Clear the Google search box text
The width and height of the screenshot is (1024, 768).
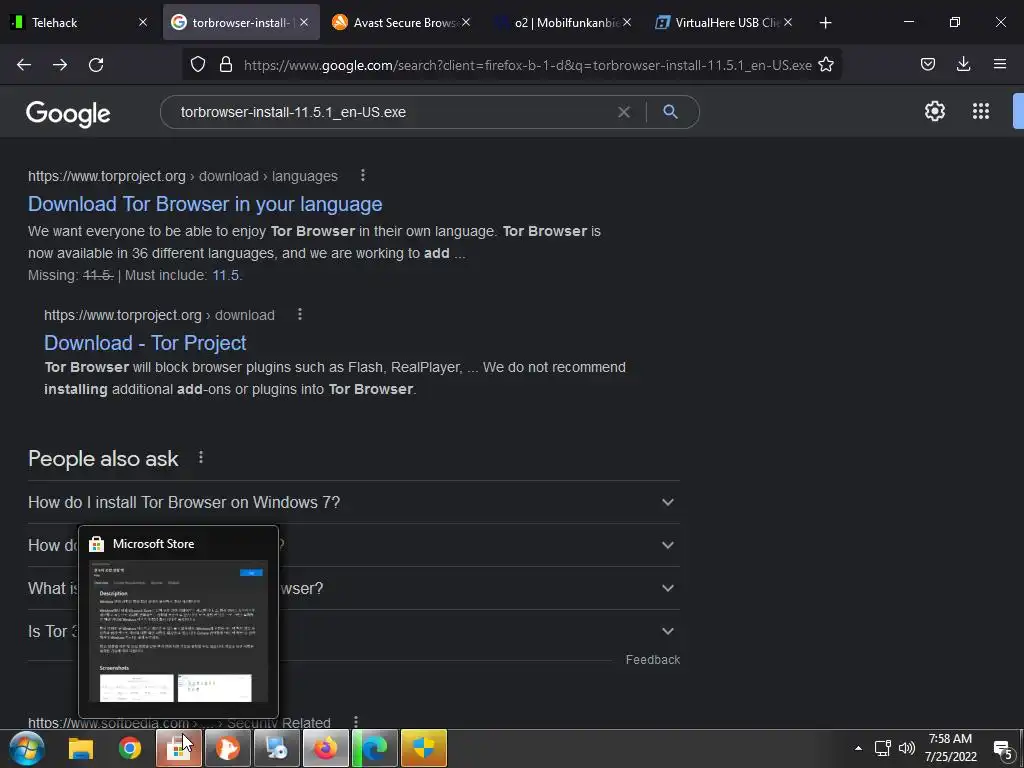(624, 112)
